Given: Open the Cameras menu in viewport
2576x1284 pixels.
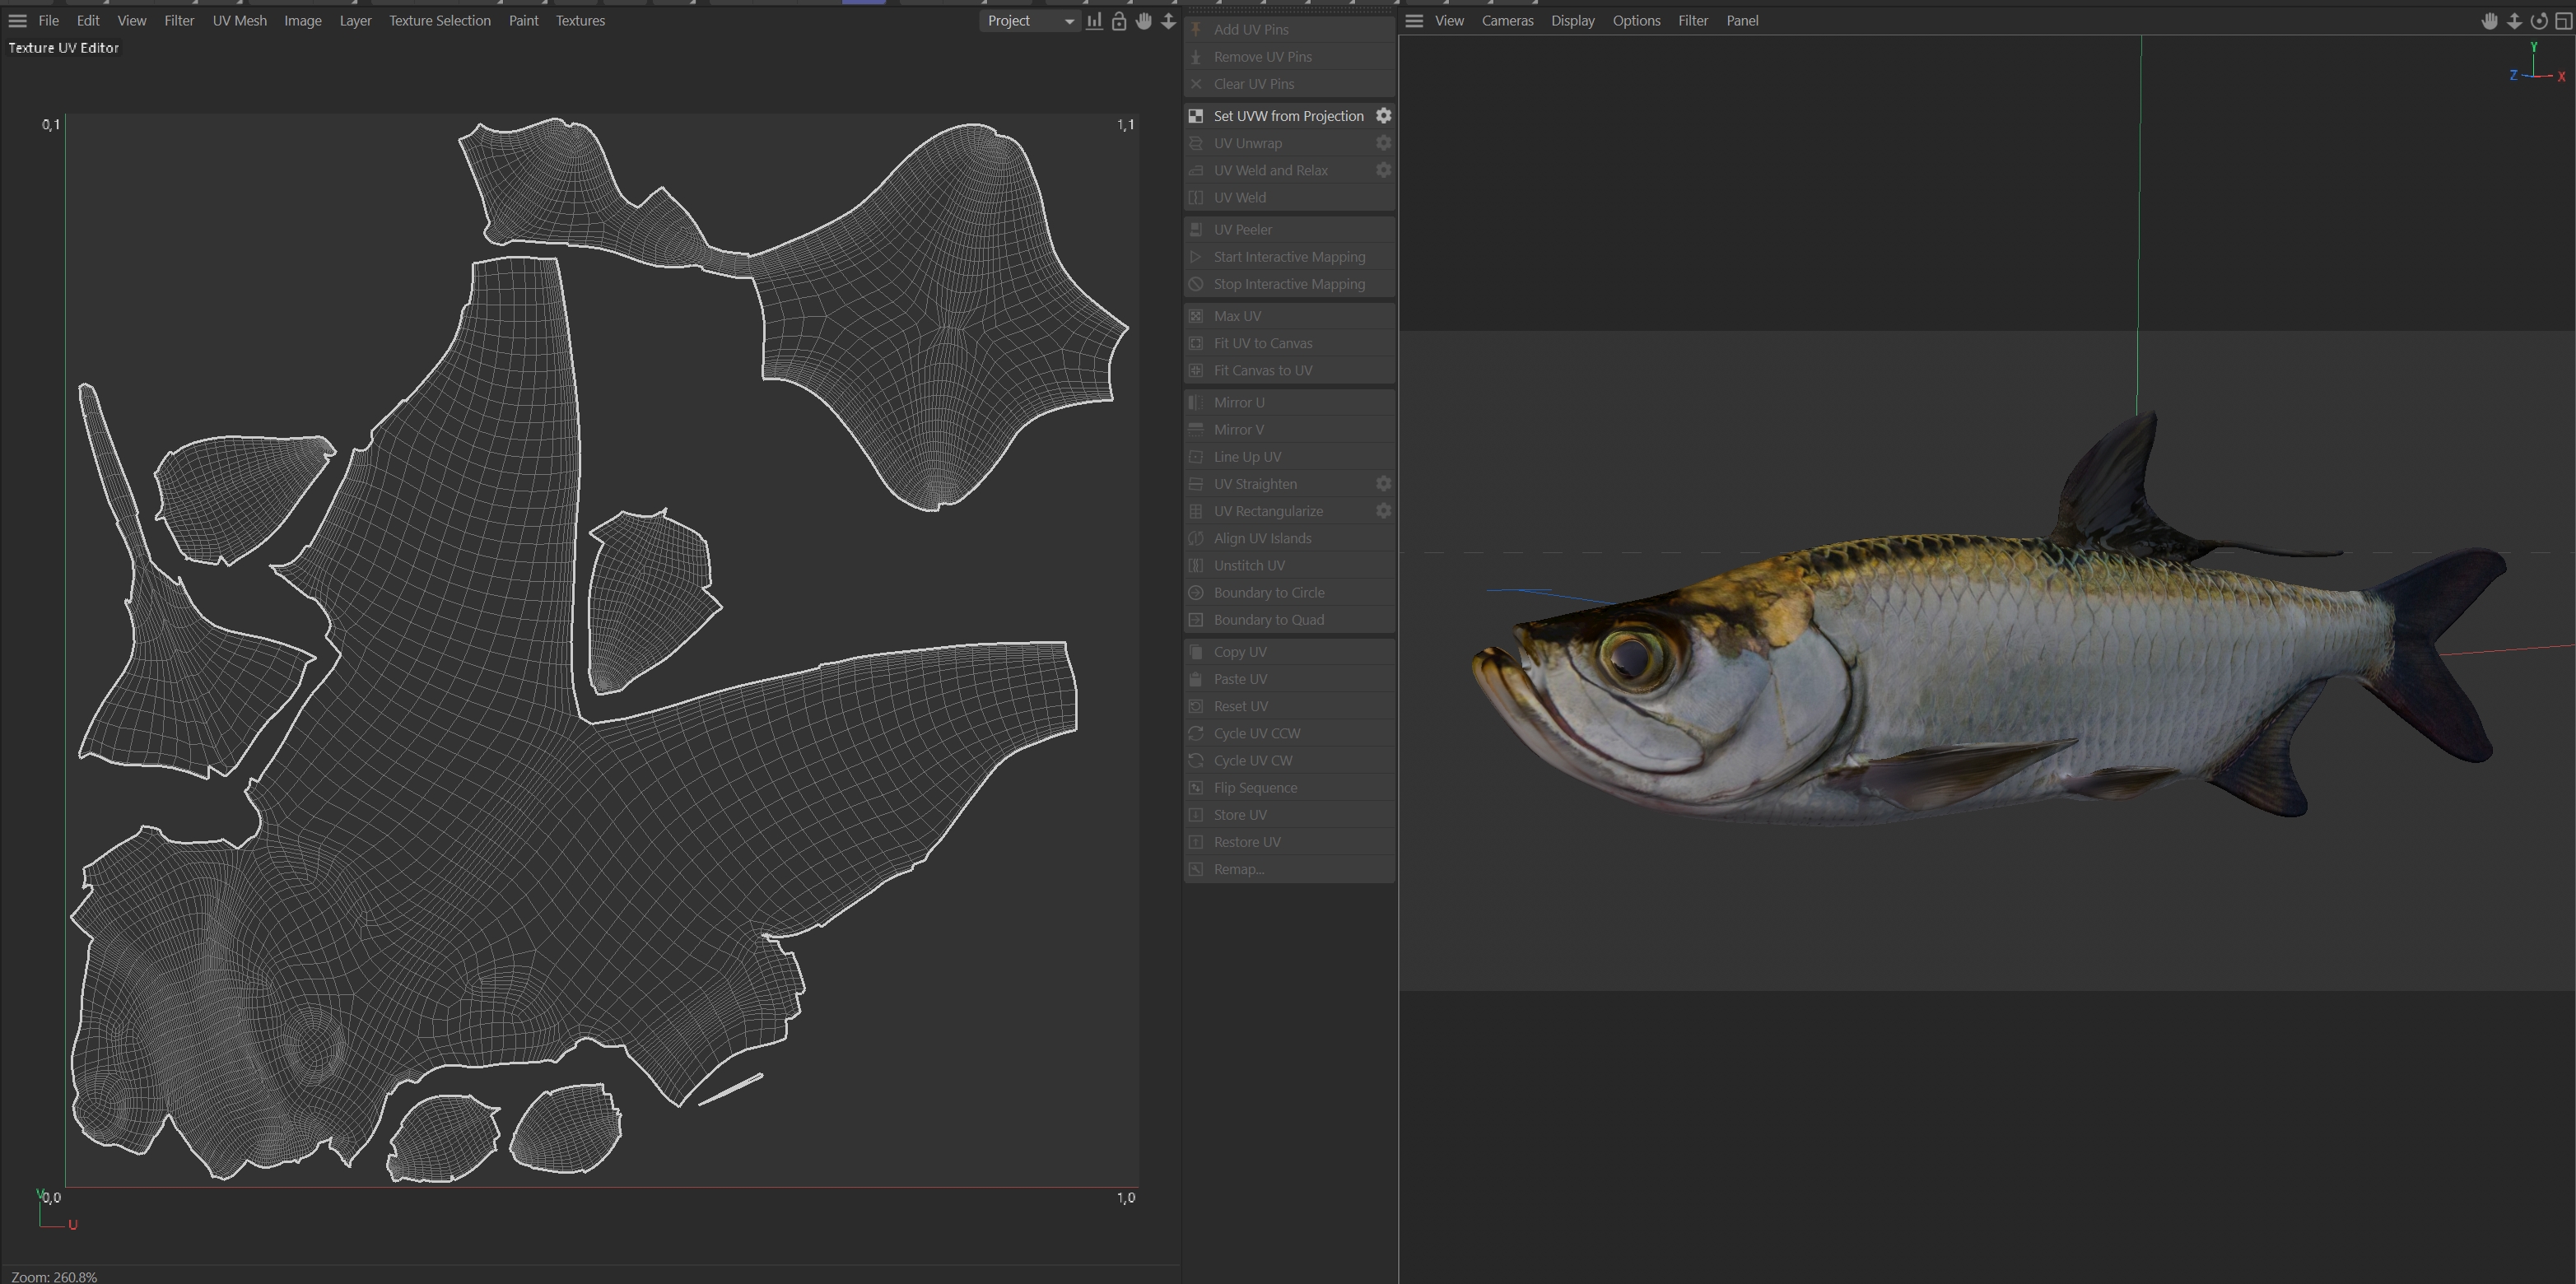Looking at the screenshot, I should pos(1507,21).
